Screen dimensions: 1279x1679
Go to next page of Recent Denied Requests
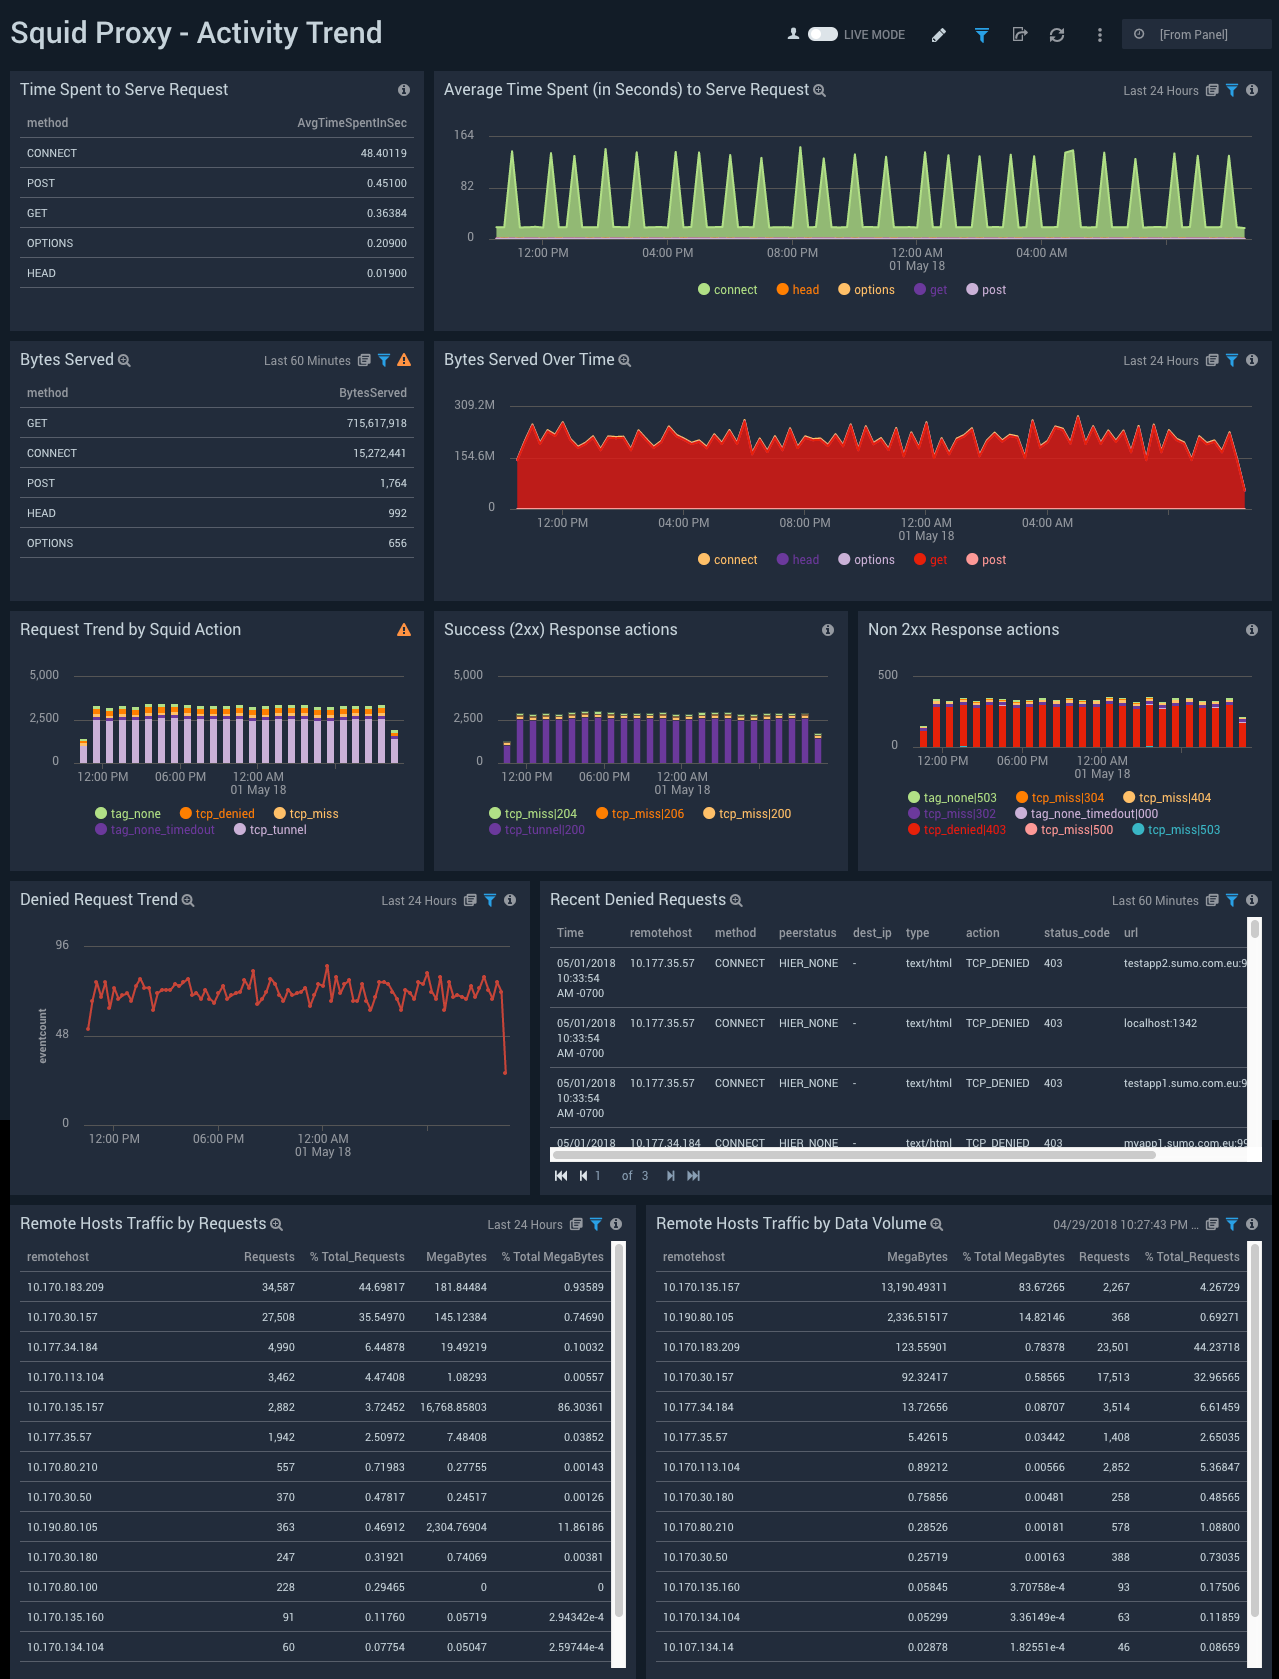[x=670, y=1176]
